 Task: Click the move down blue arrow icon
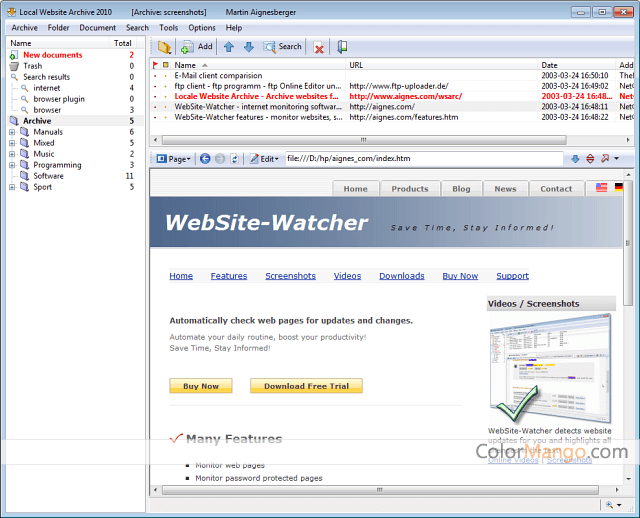[x=248, y=46]
